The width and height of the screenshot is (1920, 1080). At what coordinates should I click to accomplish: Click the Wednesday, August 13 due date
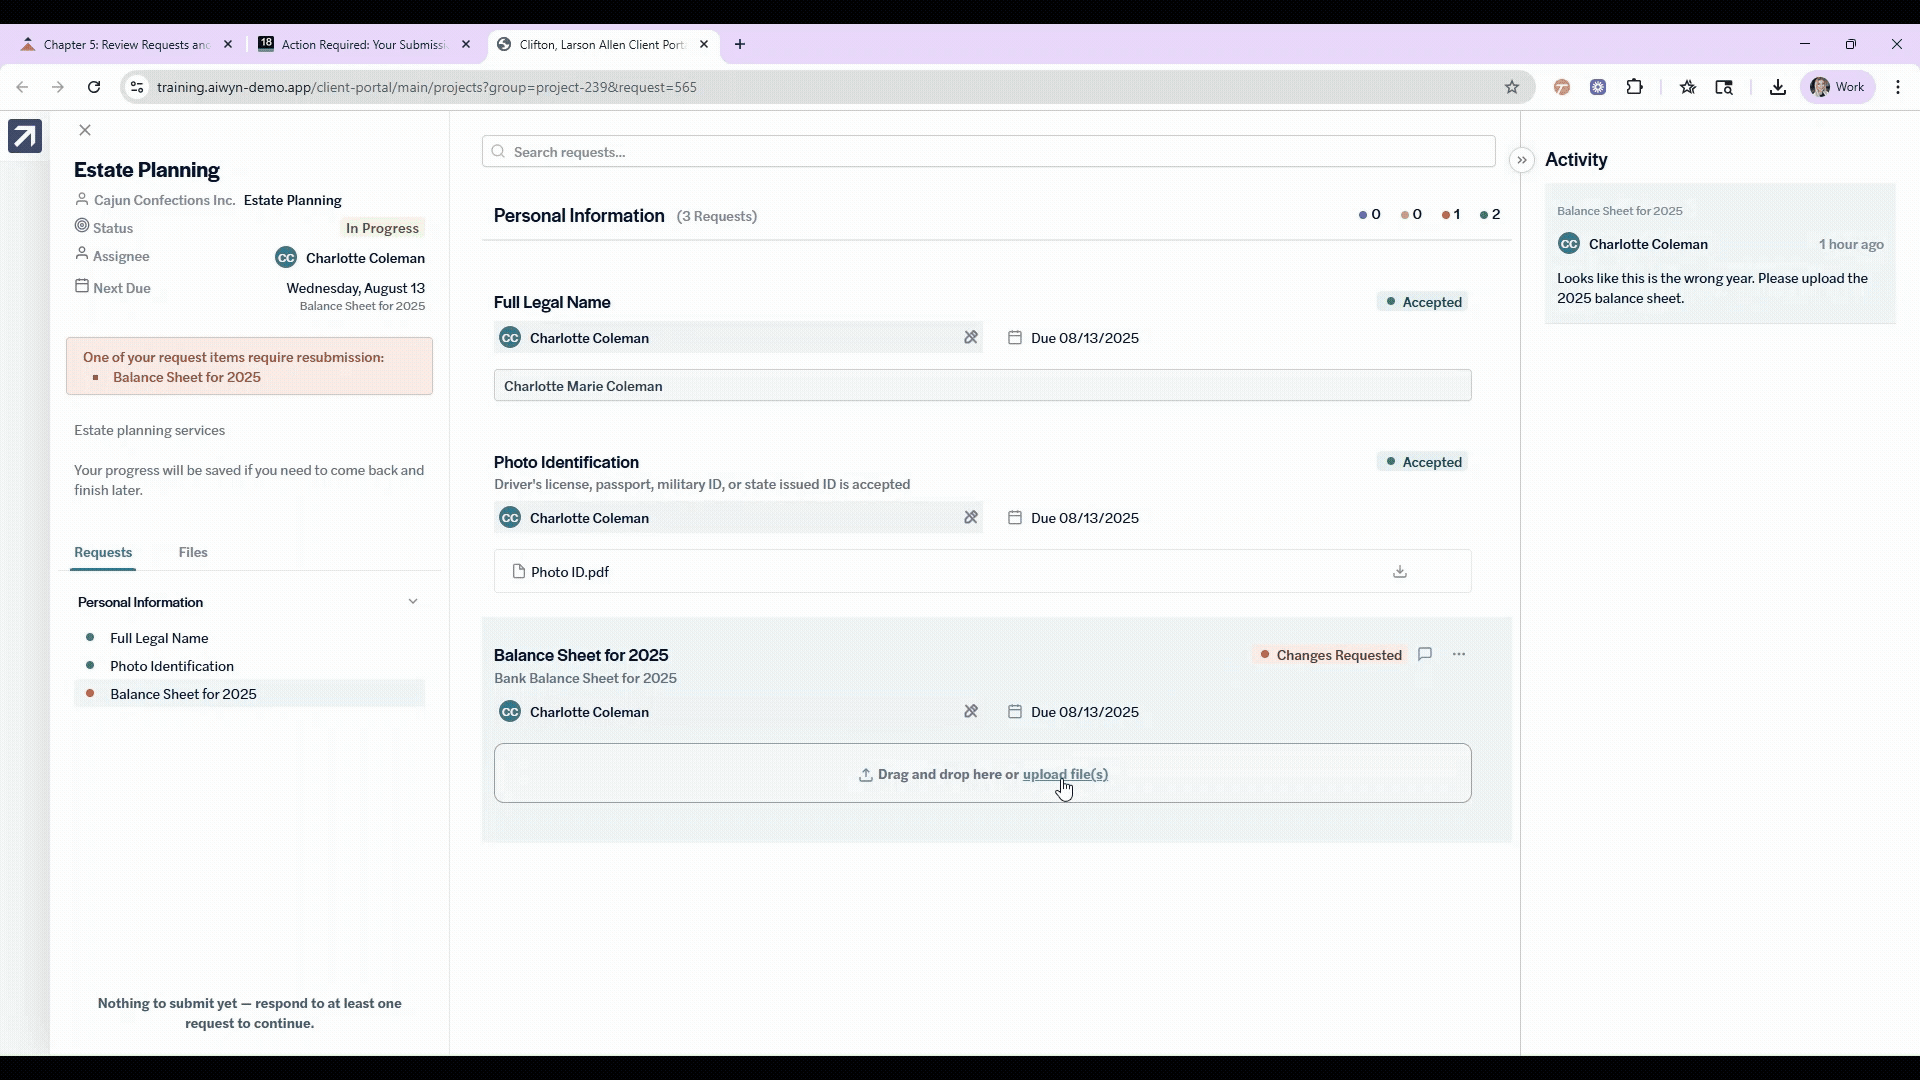pyautogui.click(x=355, y=288)
